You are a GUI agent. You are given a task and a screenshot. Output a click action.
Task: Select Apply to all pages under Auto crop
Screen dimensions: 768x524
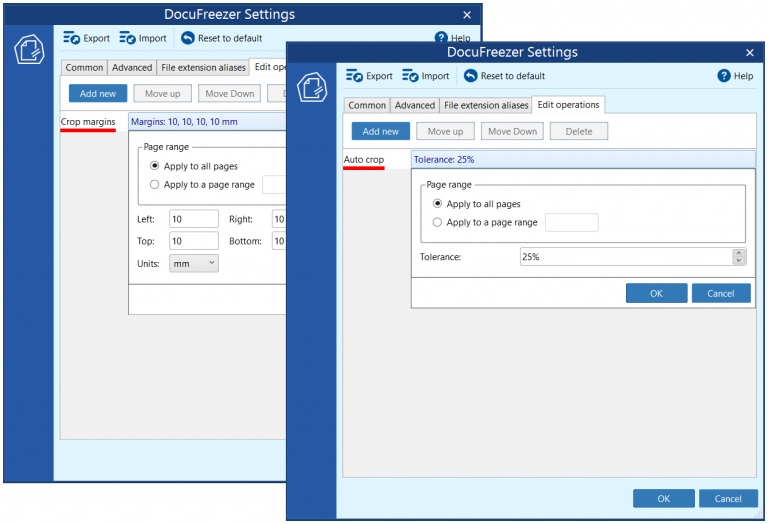[437, 204]
